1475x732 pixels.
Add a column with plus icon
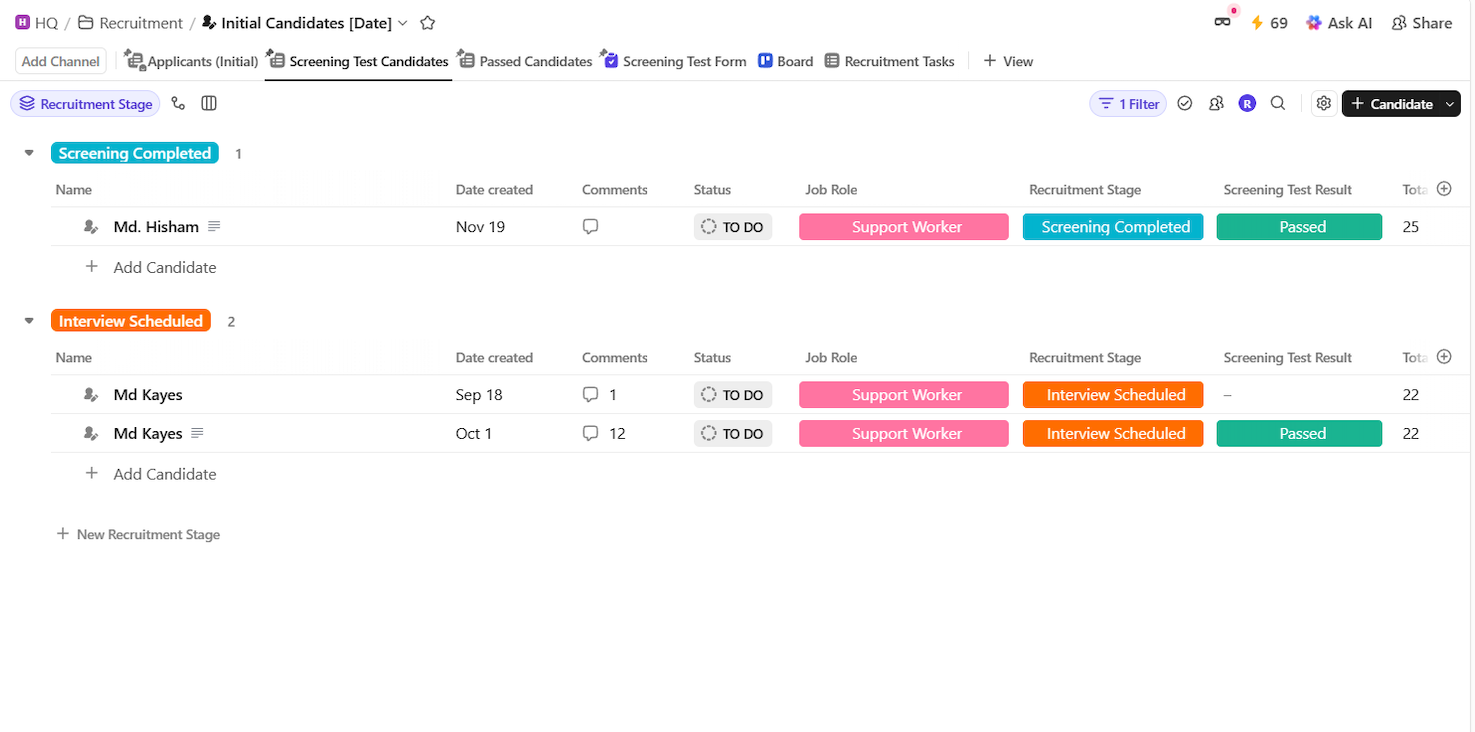[x=1443, y=189]
